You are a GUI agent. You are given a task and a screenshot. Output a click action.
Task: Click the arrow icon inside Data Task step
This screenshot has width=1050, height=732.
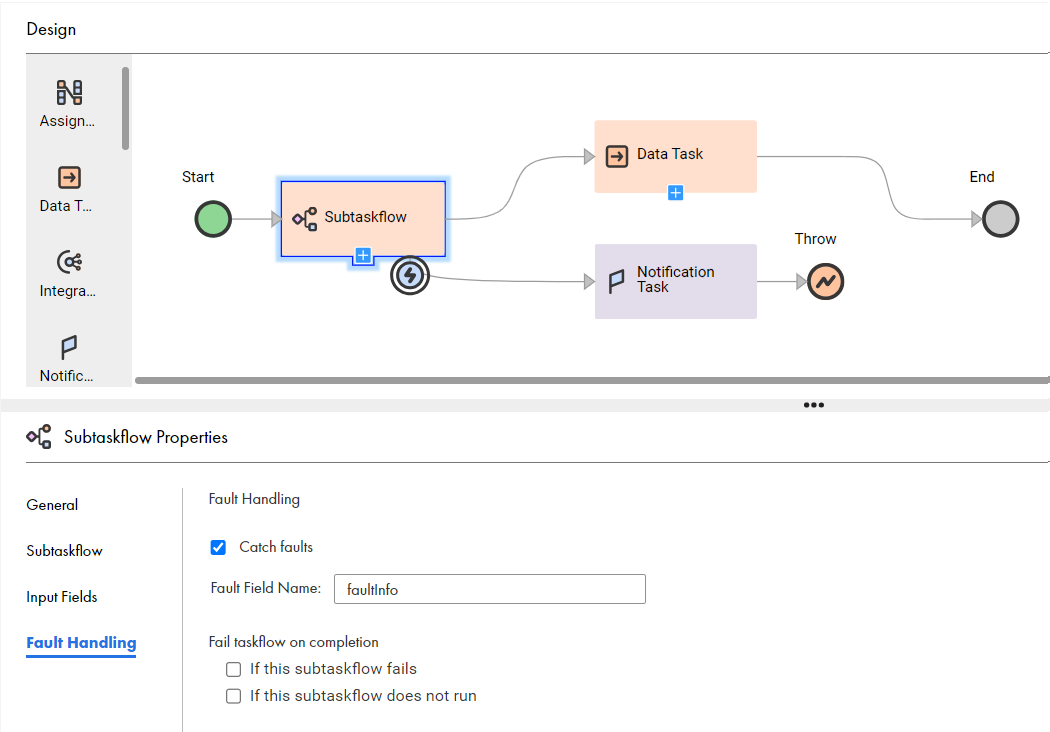(617, 156)
